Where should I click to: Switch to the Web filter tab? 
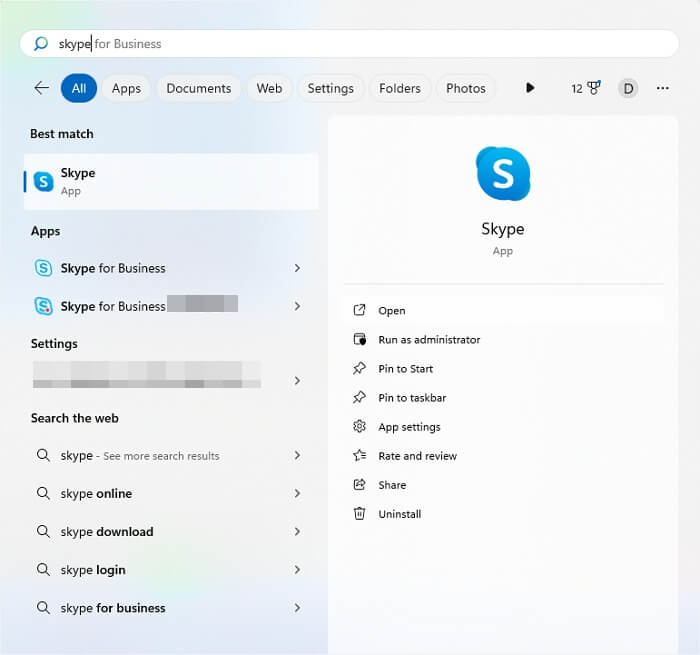(269, 88)
